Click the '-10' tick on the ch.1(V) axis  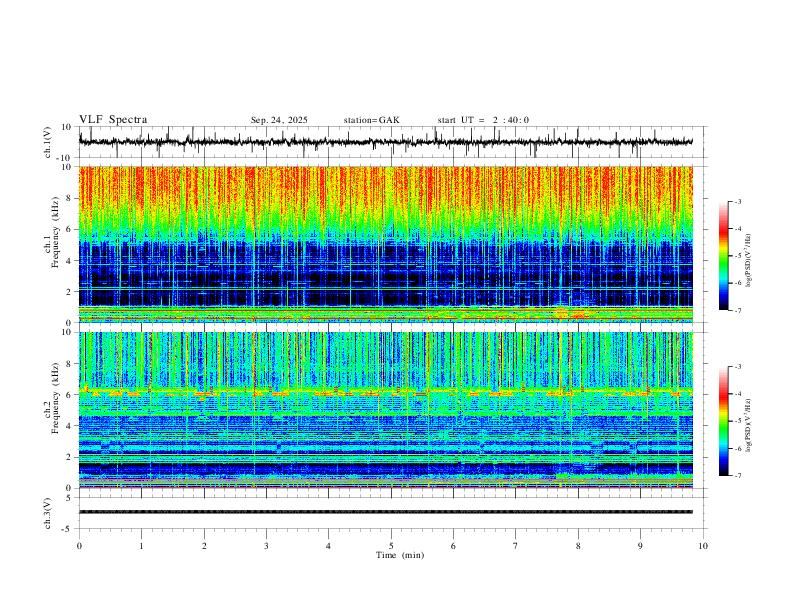pyautogui.click(x=66, y=158)
